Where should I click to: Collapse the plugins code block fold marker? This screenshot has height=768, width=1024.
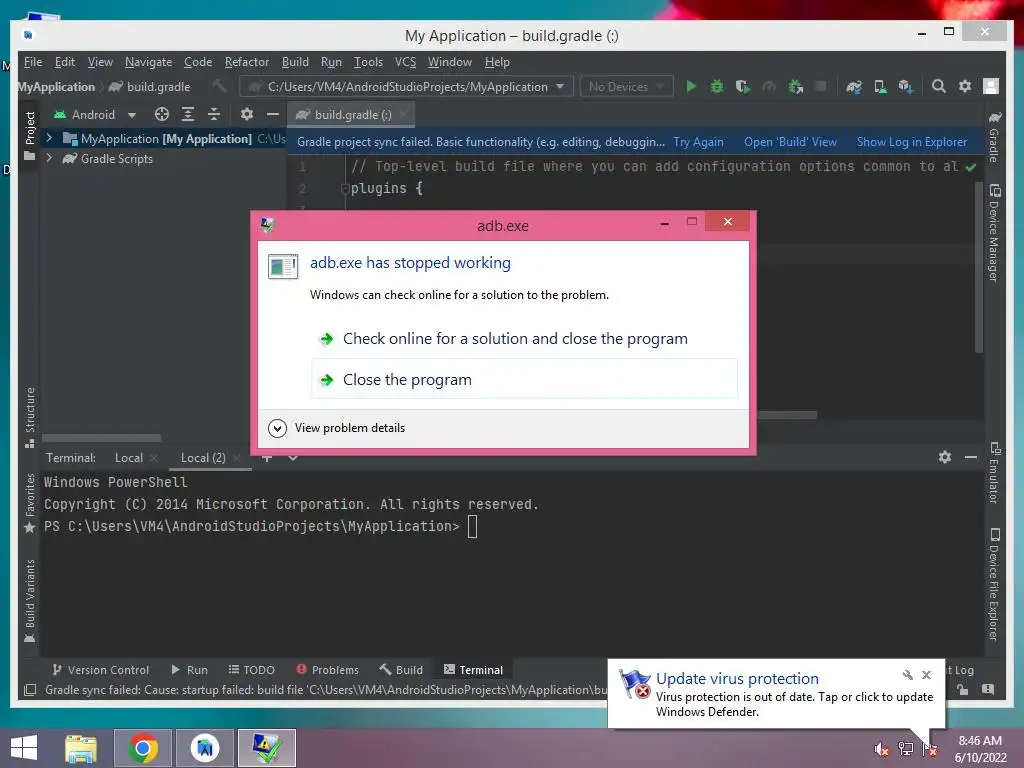[345, 189]
